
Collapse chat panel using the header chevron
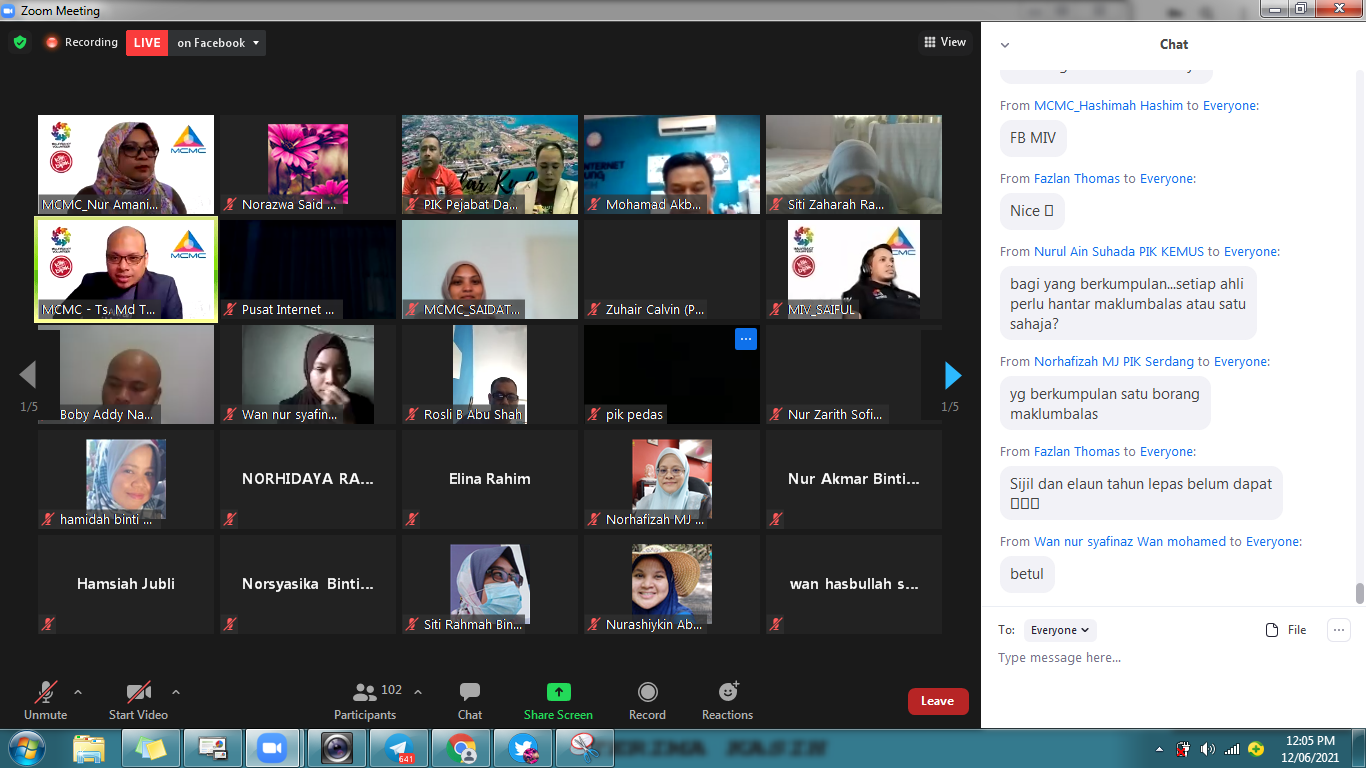[1005, 45]
